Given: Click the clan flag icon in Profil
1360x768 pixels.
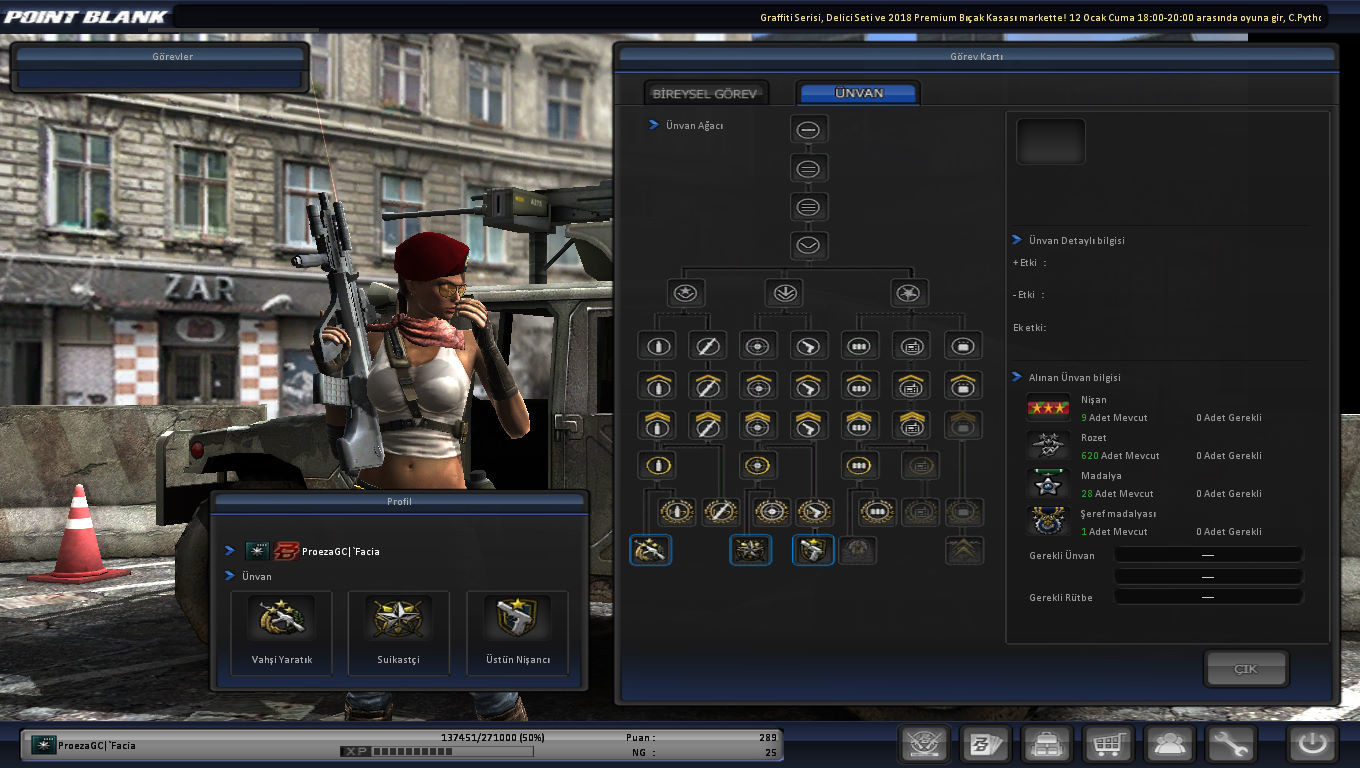Looking at the screenshot, I should [257, 551].
